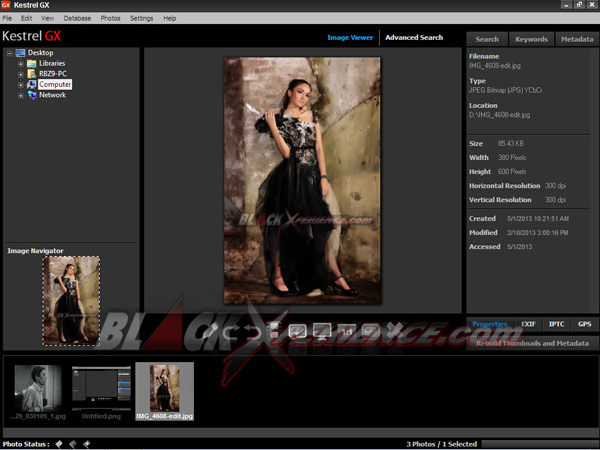The width and height of the screenshot is (600, 450).
Task: Expand the RBZ9-PC tree node
Action: 21,74
